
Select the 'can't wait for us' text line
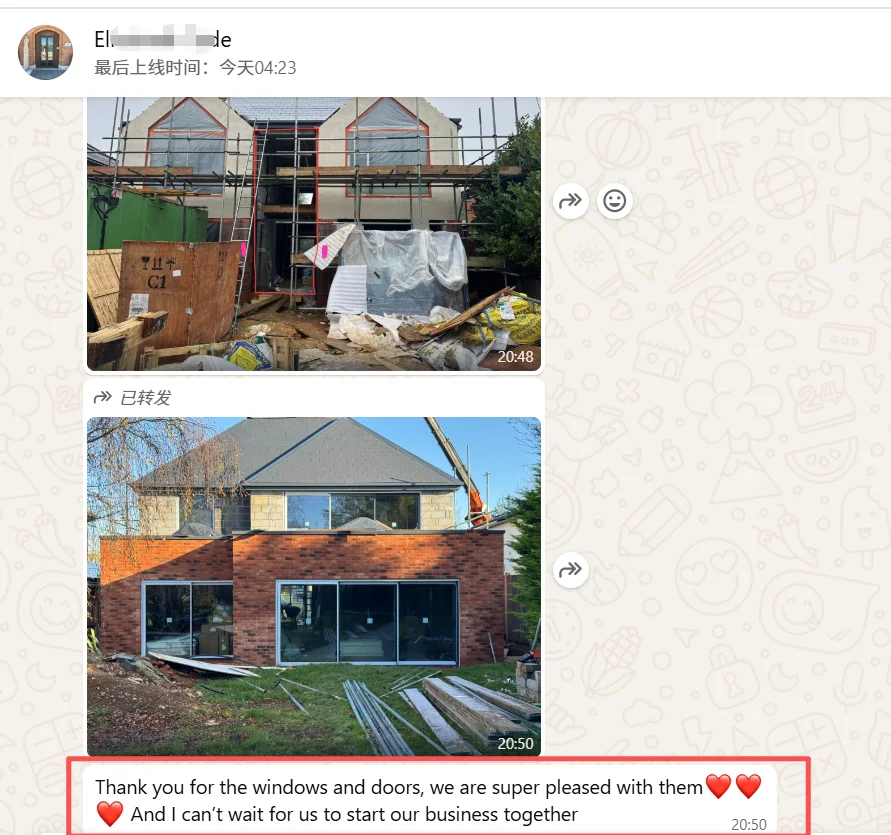[x=354, y=815]
